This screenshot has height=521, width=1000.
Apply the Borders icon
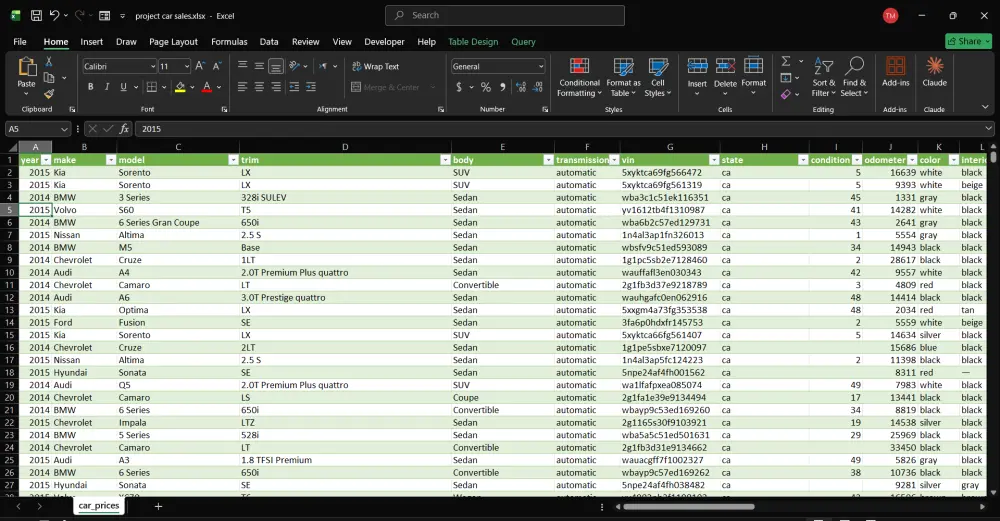pos(152,87)
